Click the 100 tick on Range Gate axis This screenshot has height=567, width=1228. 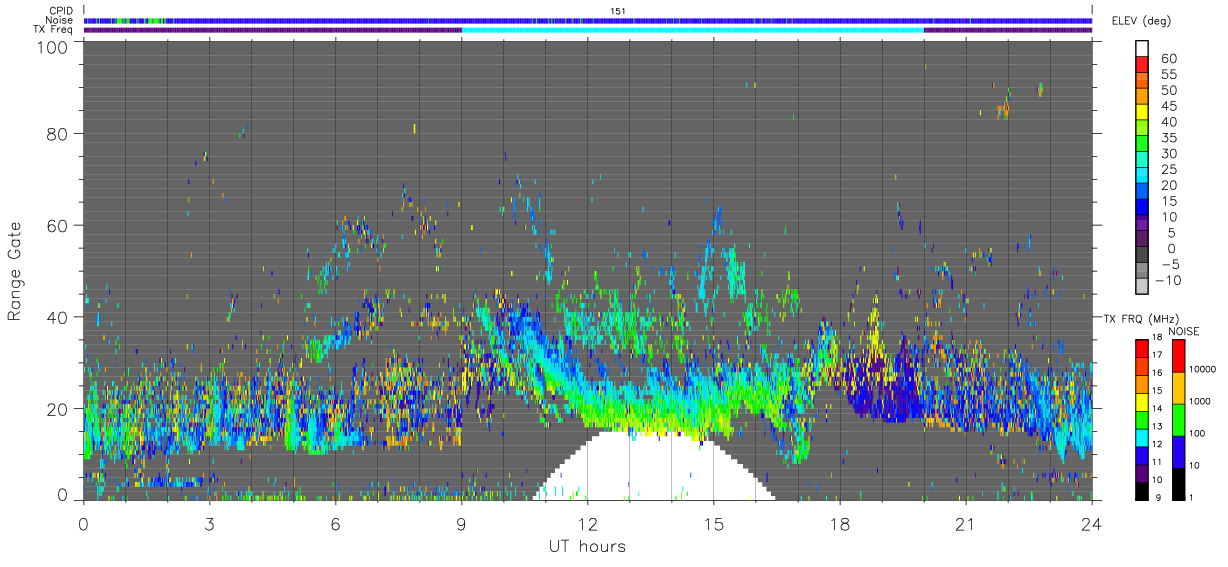tap(52, 46)
